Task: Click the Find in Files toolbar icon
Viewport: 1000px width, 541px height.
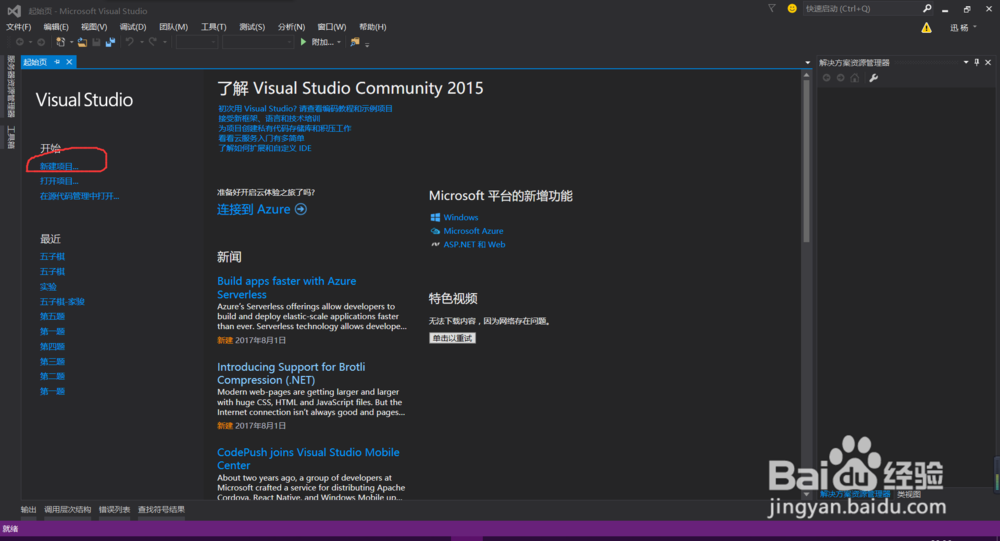Action: pyautogui.click(x=355, y=42)
